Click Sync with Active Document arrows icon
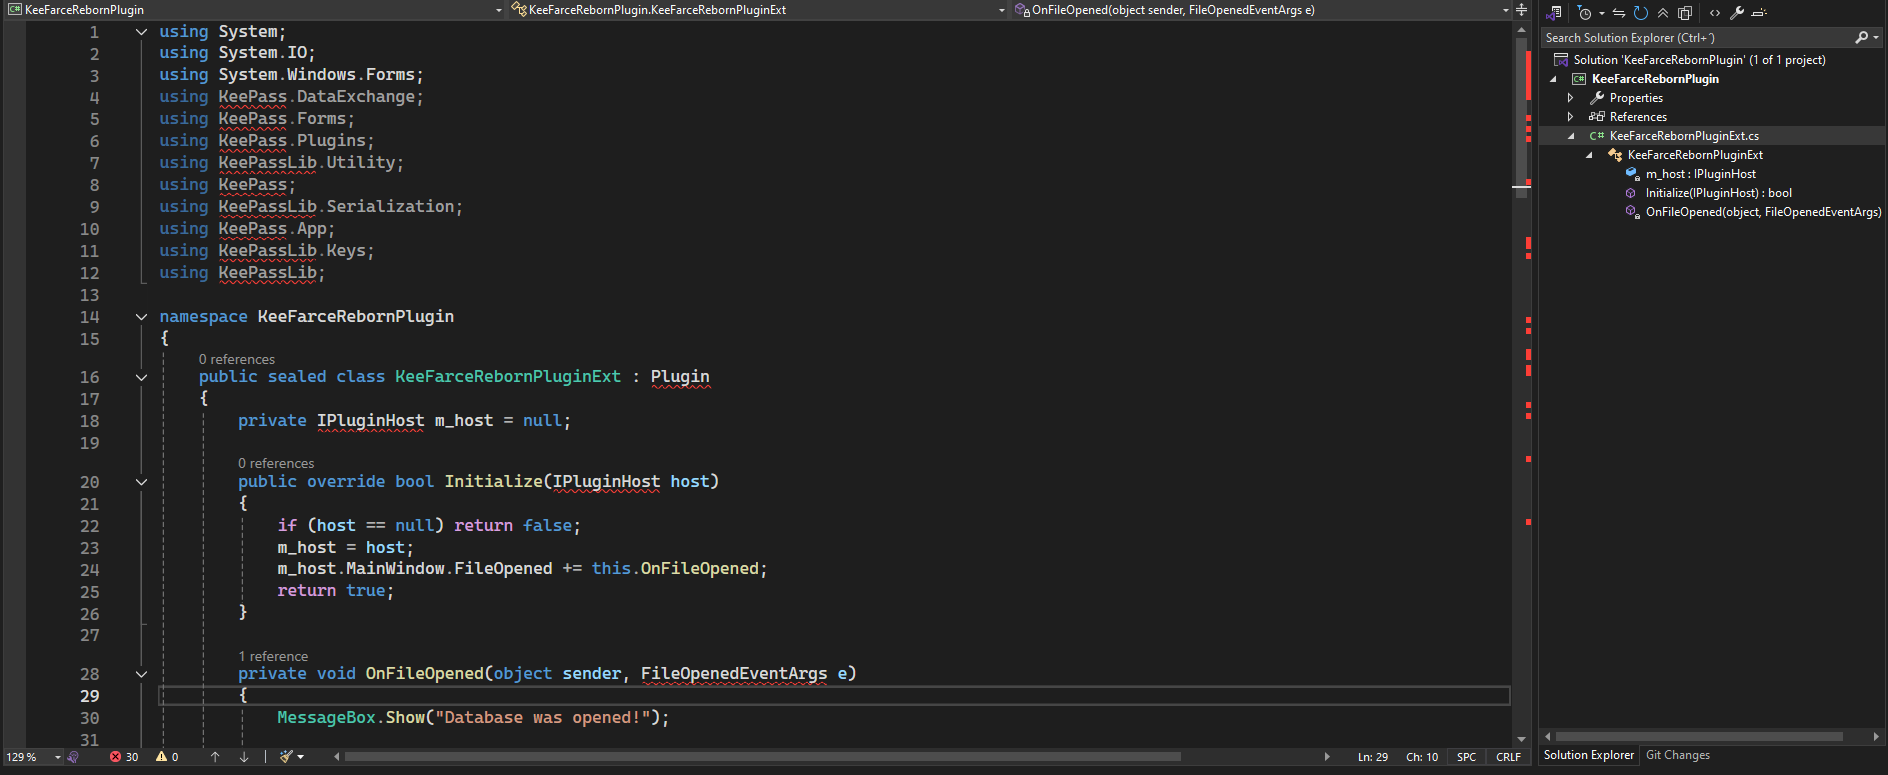The height and width of the screenshot is (775, 1888). tap(1618, 13)
